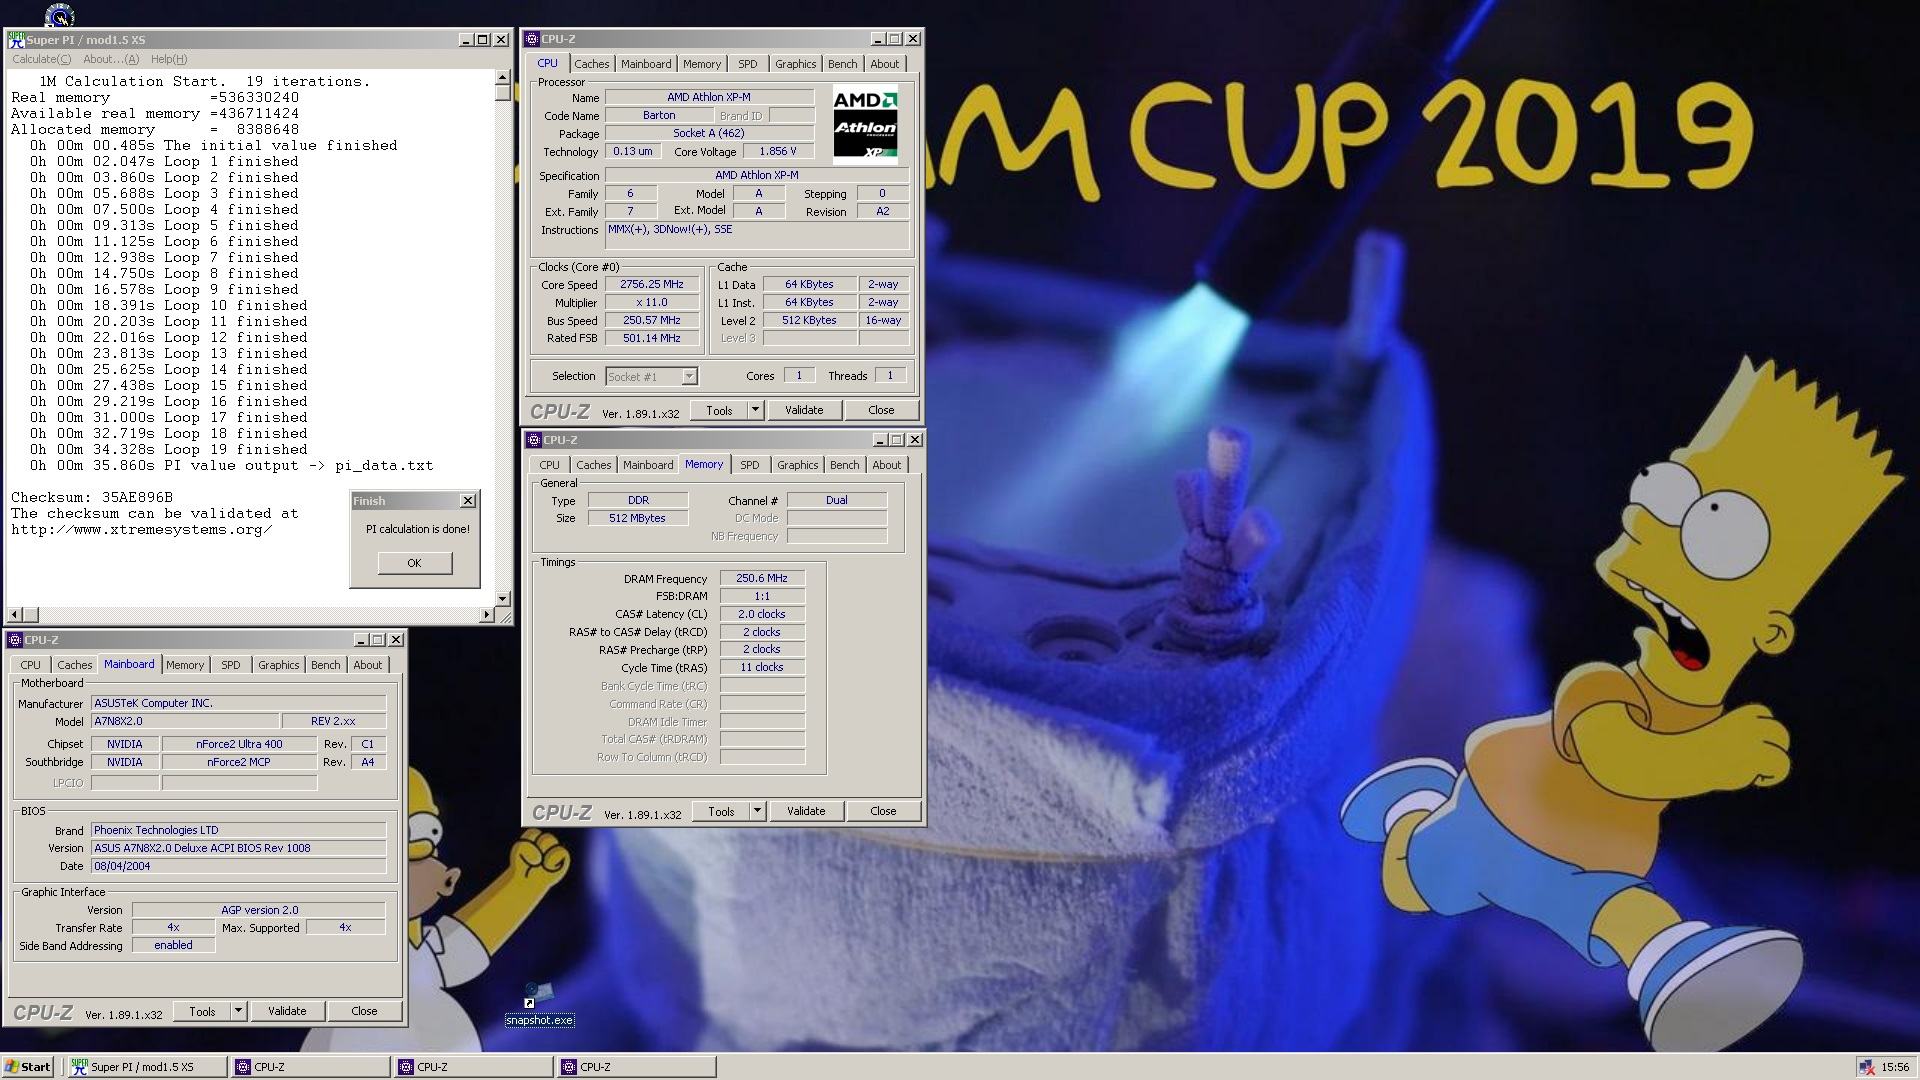Click chipset nForce2 Ultra 400 field
1920x1080 pixels.
point(239,744)
